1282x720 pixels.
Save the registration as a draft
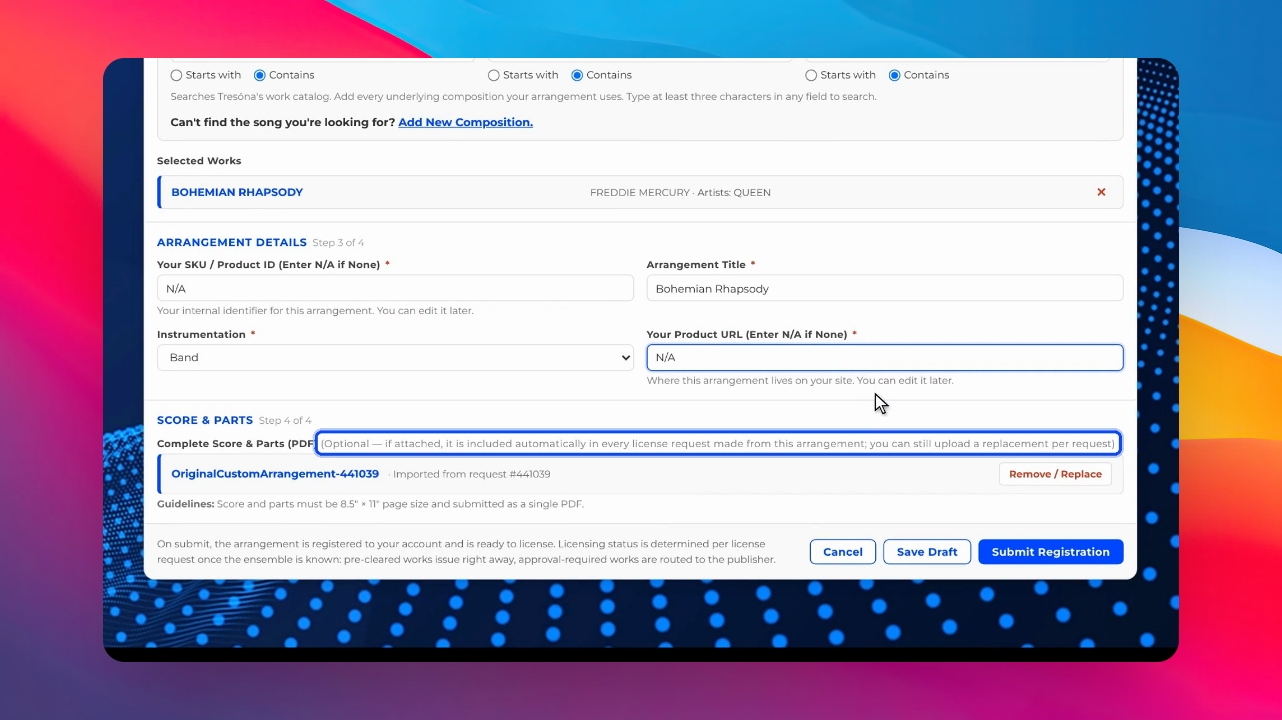tap(927, 552)
